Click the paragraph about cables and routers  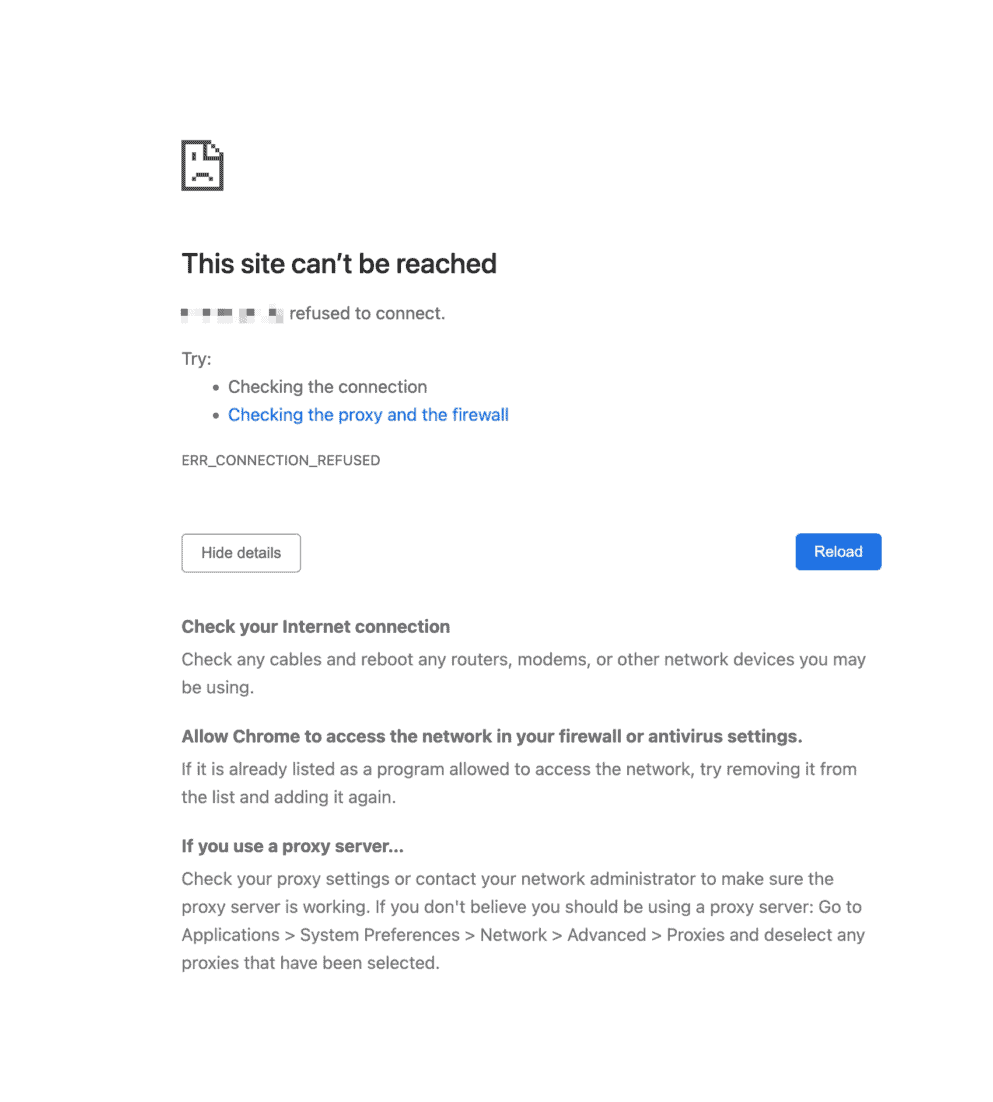pyautogui.click(x=524, y=673)
